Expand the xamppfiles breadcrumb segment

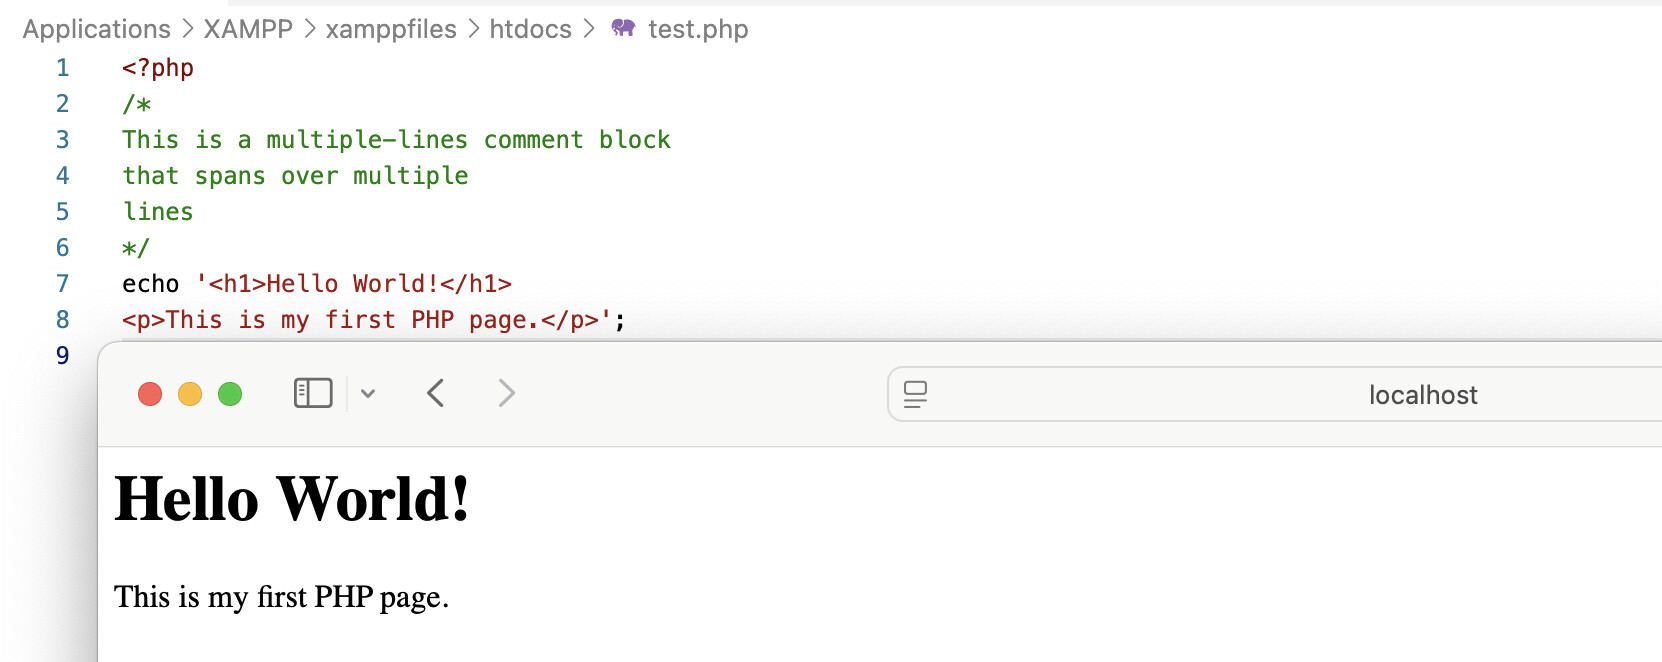[391, 29]
